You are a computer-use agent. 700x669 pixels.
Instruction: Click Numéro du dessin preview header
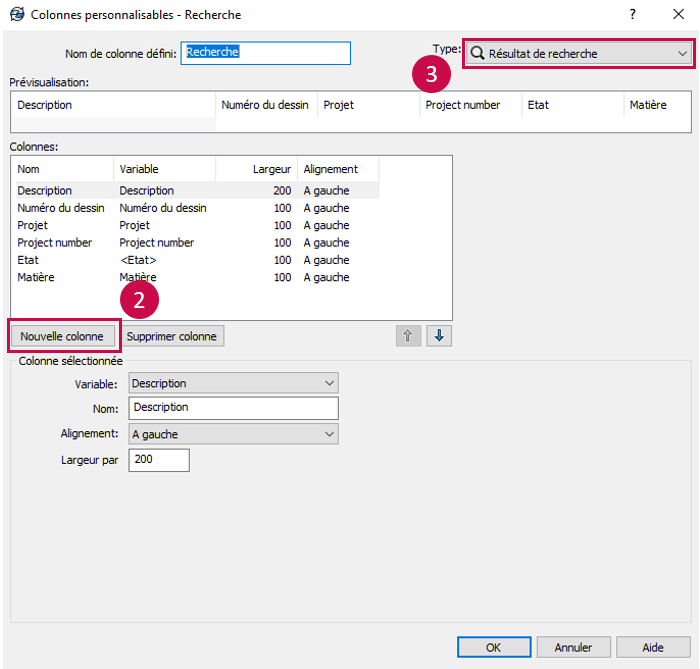(267, 105)
